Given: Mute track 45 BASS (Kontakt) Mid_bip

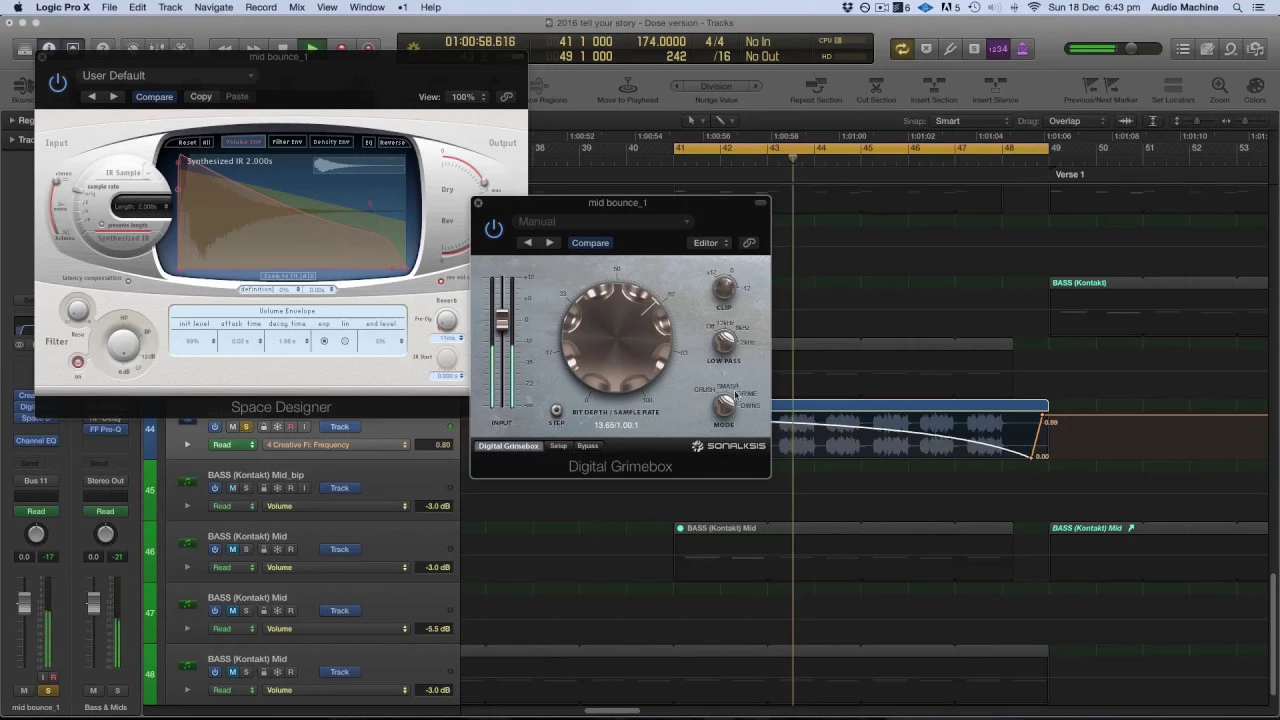Looking at the screenshot, I should click(233, 488).
